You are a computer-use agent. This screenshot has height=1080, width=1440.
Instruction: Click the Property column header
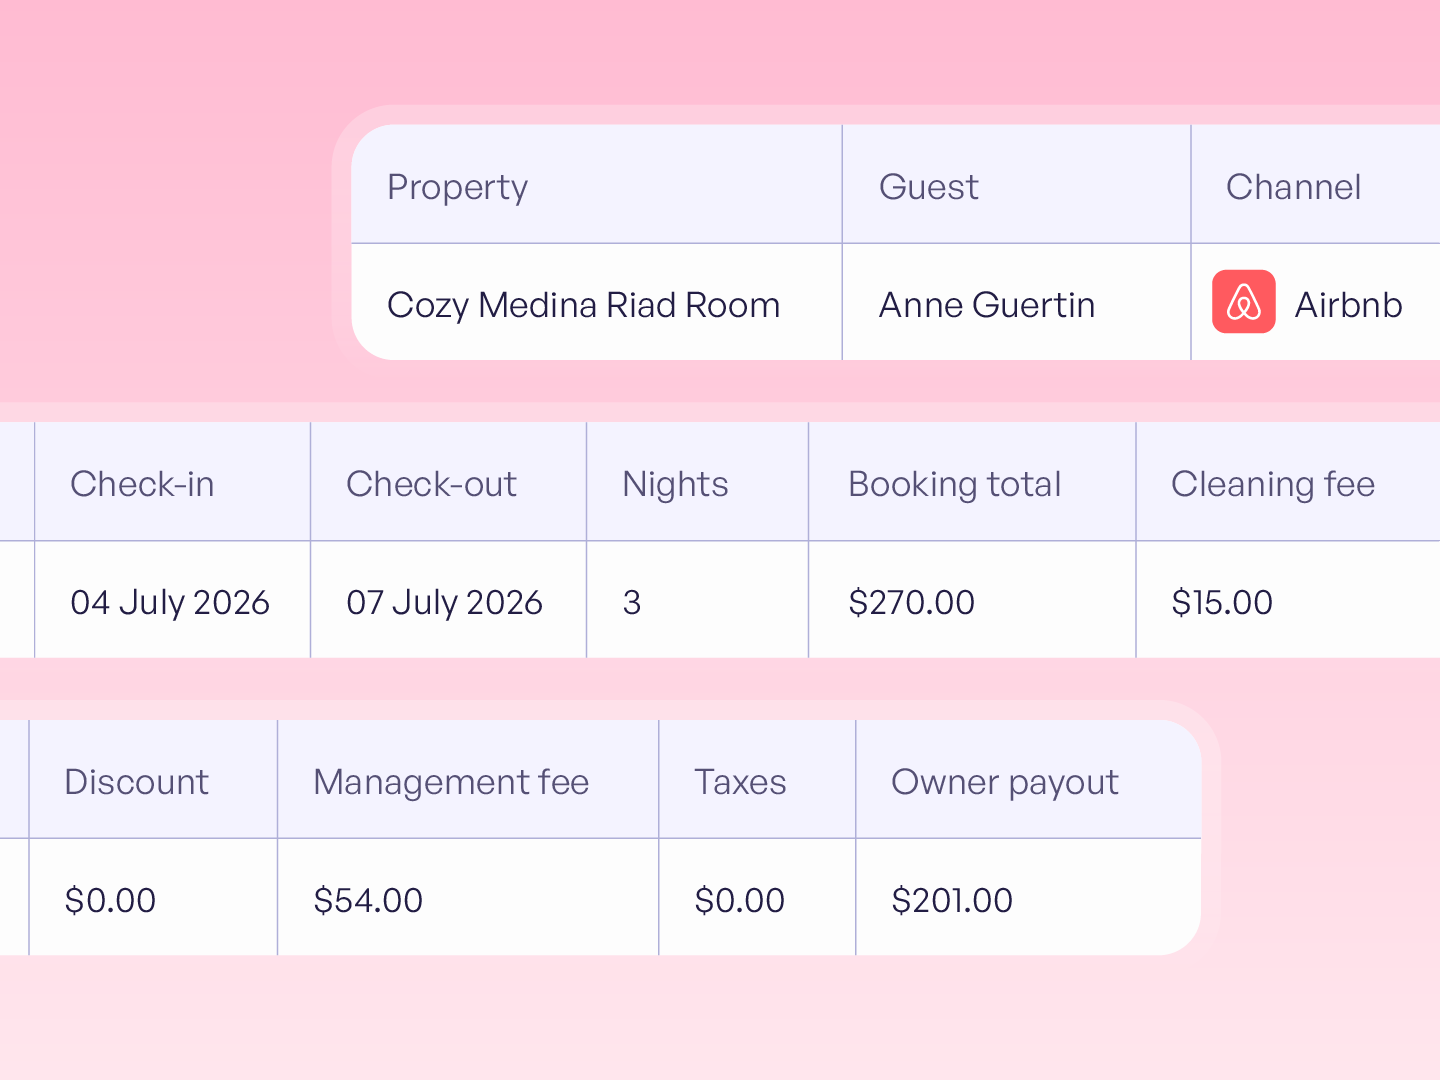457,187
